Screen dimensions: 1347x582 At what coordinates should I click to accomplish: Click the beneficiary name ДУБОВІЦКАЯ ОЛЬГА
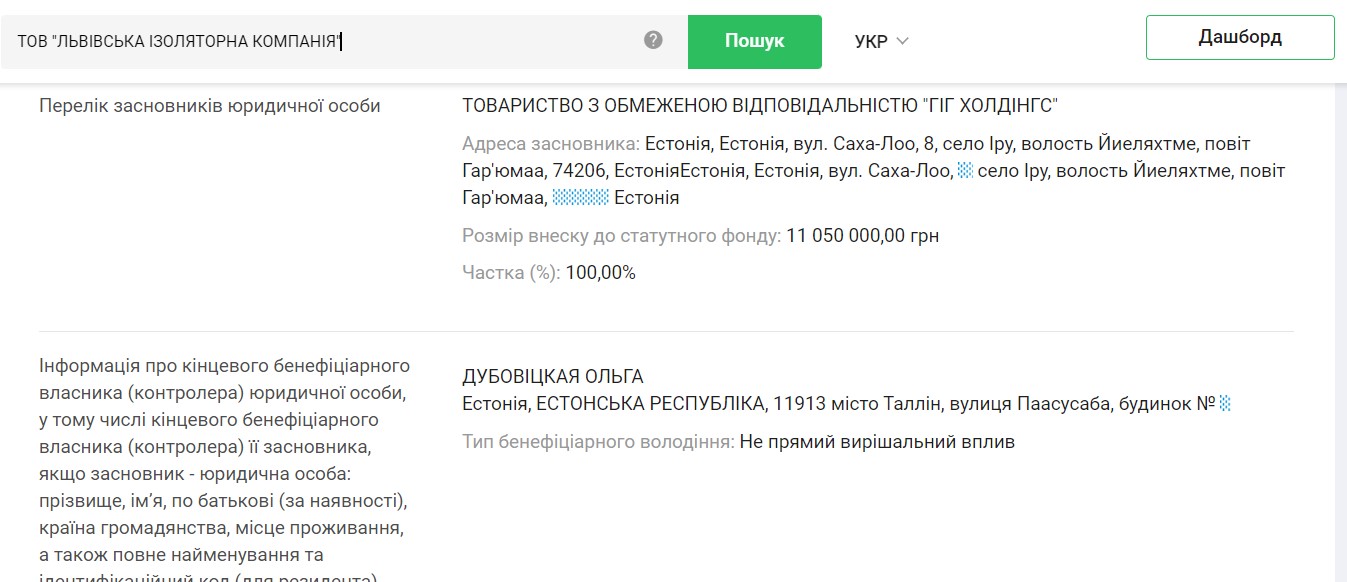point(553,377)
